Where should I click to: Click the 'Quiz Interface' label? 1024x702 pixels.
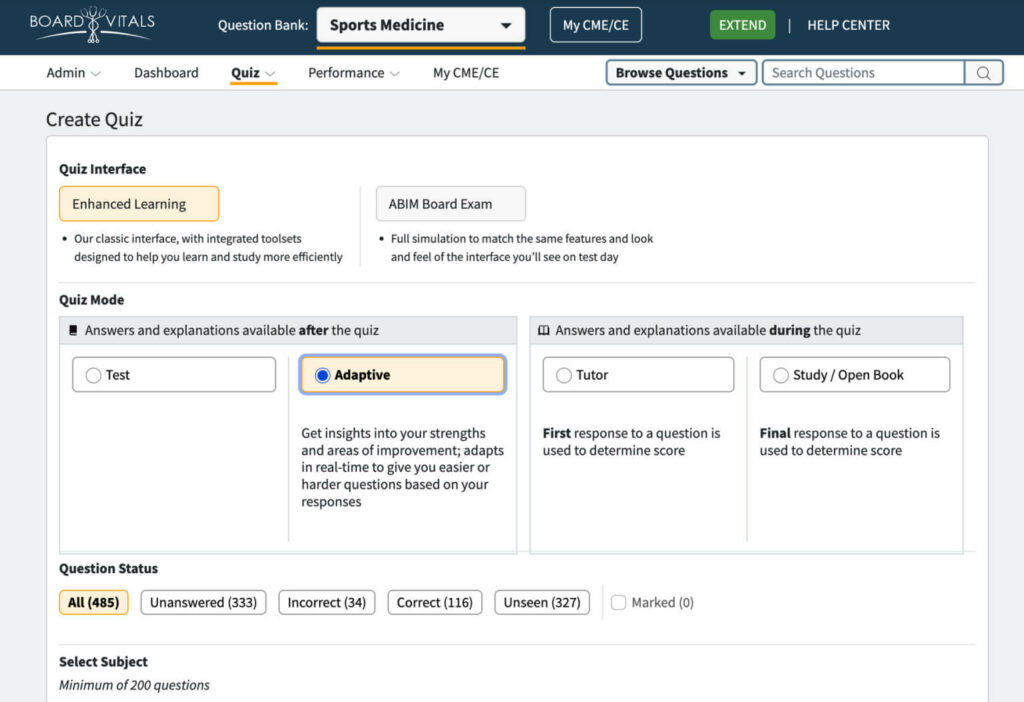(x=103, y=169)
